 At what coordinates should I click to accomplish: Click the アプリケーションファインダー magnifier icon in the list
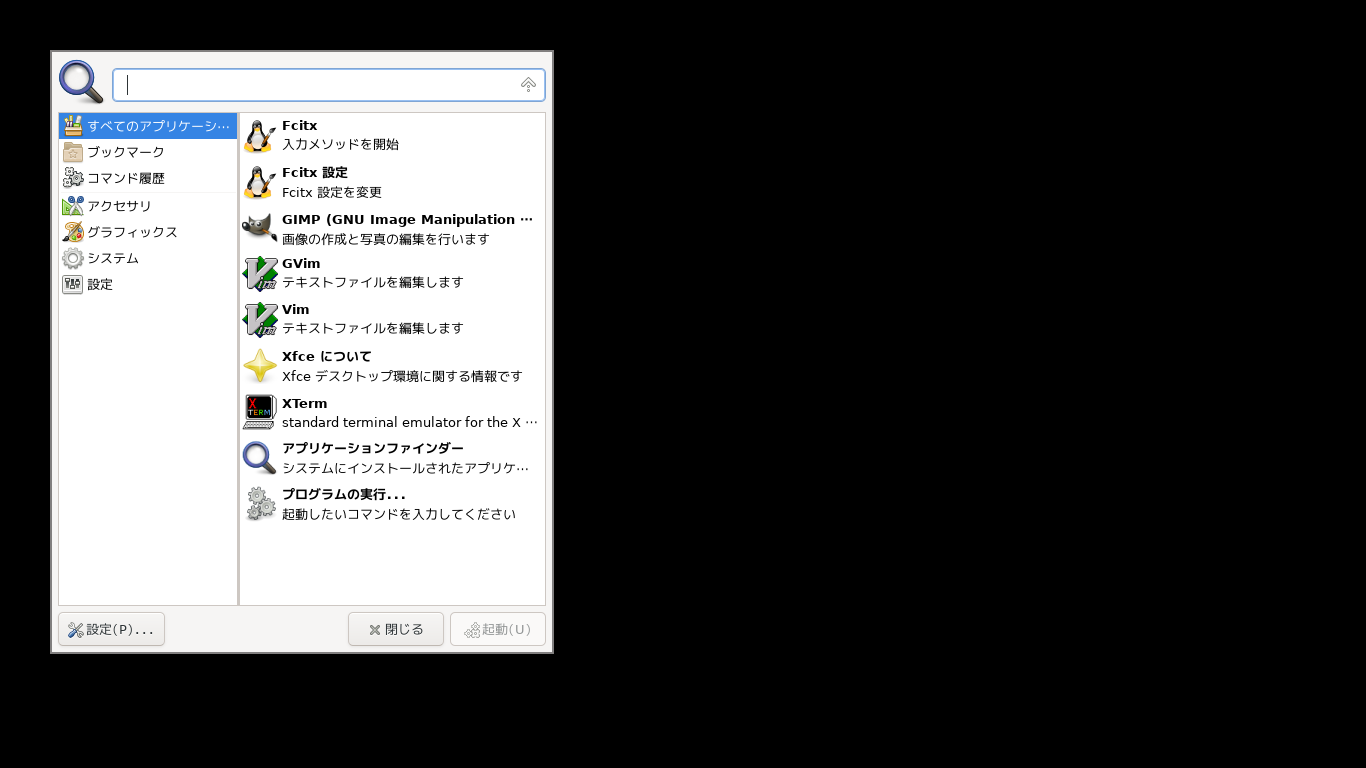tap(260, 459)
